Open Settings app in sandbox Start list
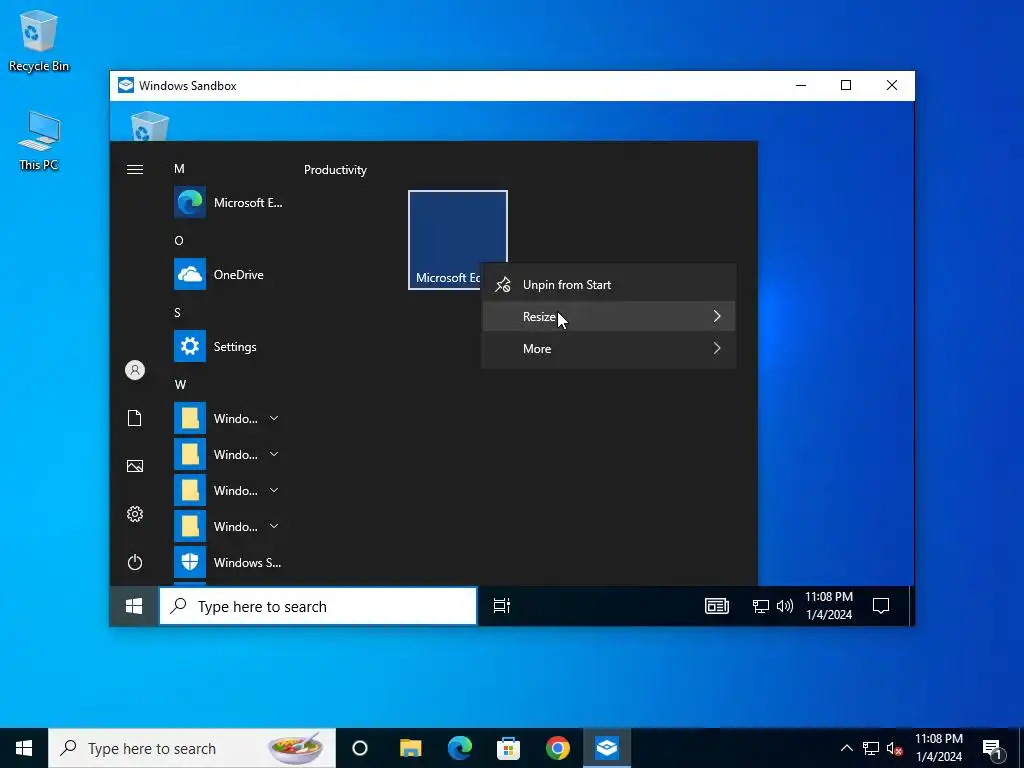 216,346
